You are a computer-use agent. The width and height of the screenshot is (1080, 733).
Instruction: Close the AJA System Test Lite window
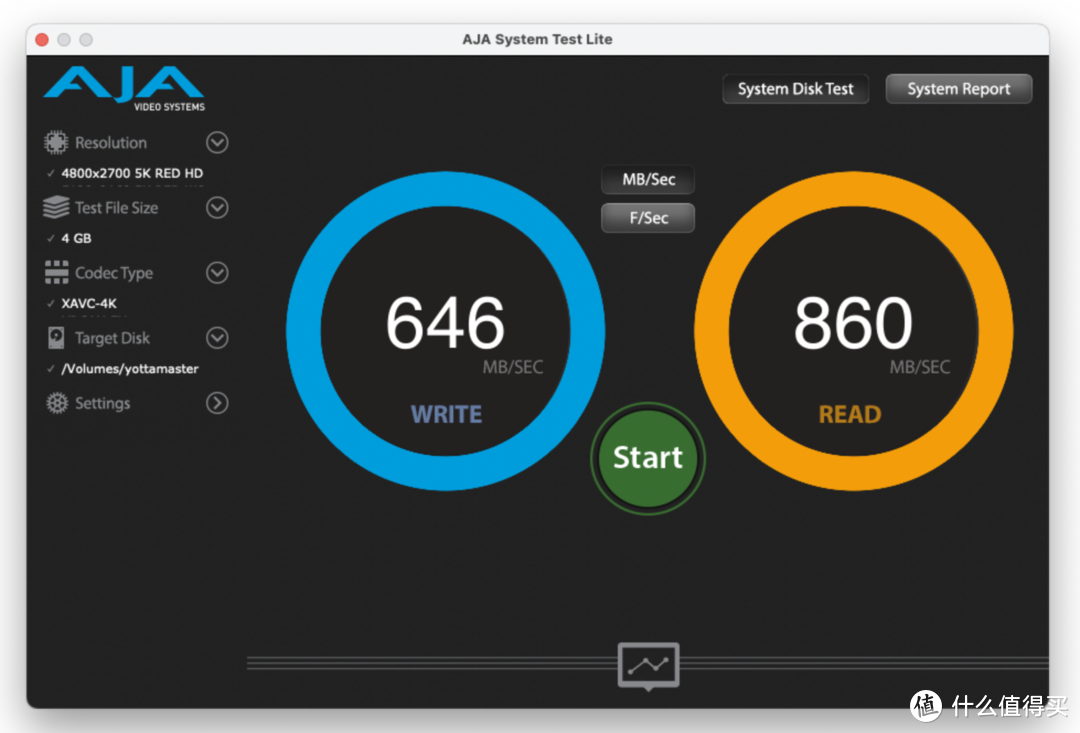coord(42,39)
